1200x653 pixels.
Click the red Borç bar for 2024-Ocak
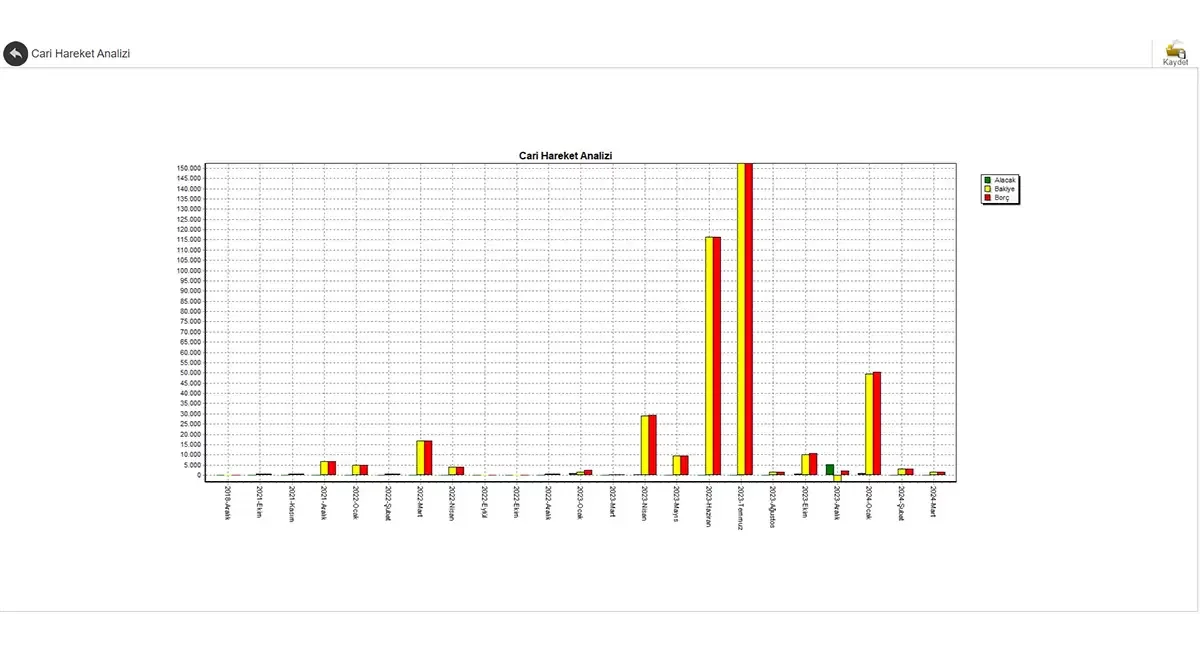point(877,424)
